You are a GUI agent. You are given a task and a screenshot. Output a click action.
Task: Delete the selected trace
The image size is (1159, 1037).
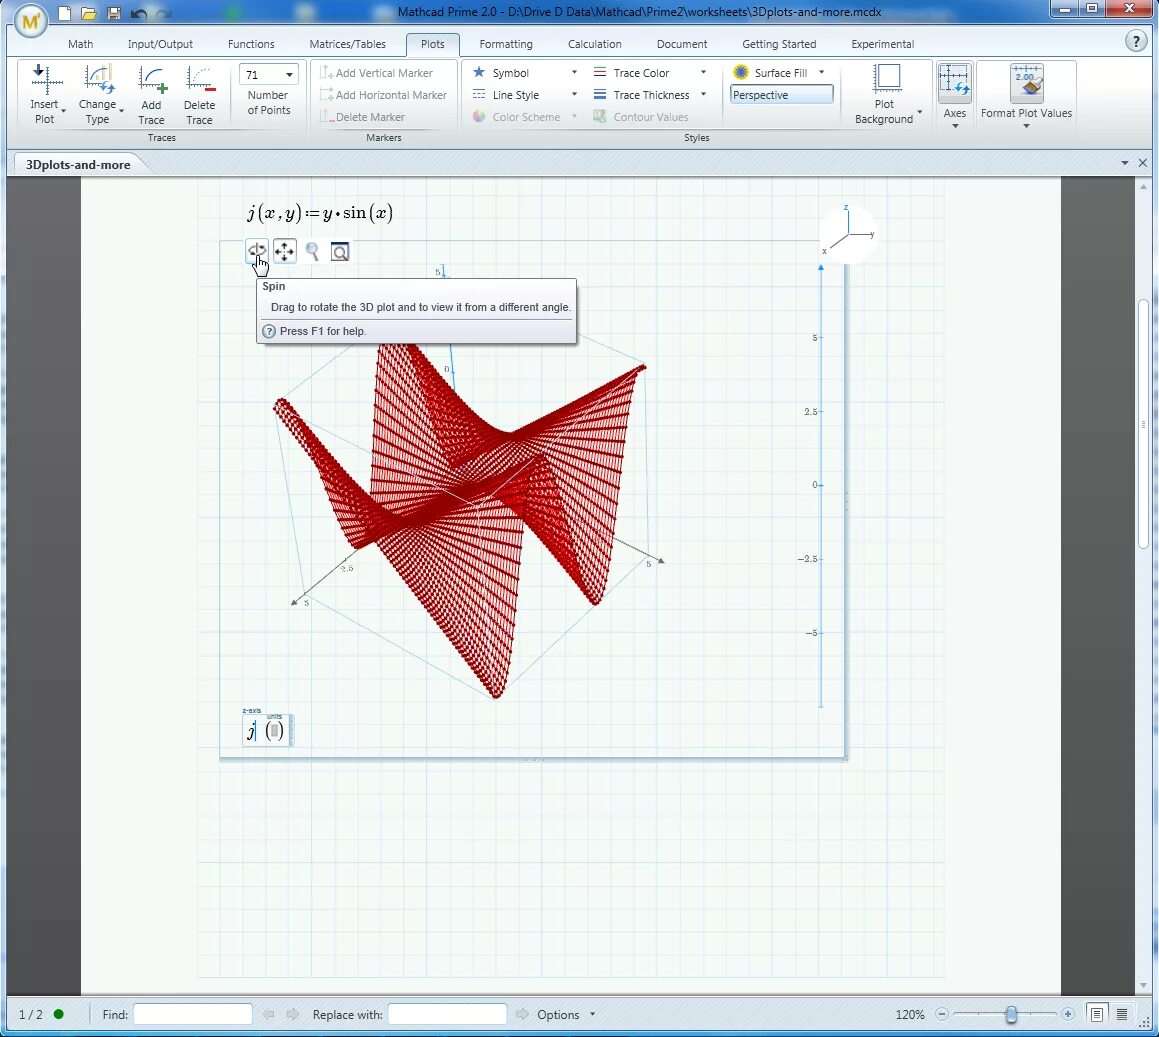coord(199,95)
